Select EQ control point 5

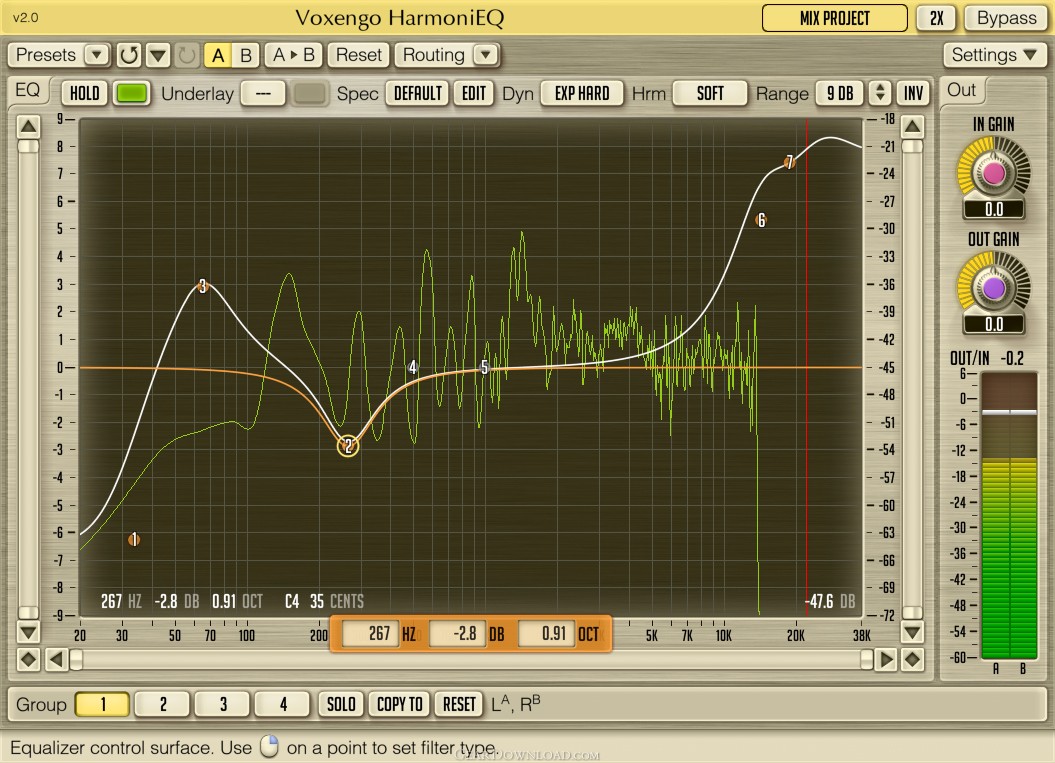coord(484,367)
